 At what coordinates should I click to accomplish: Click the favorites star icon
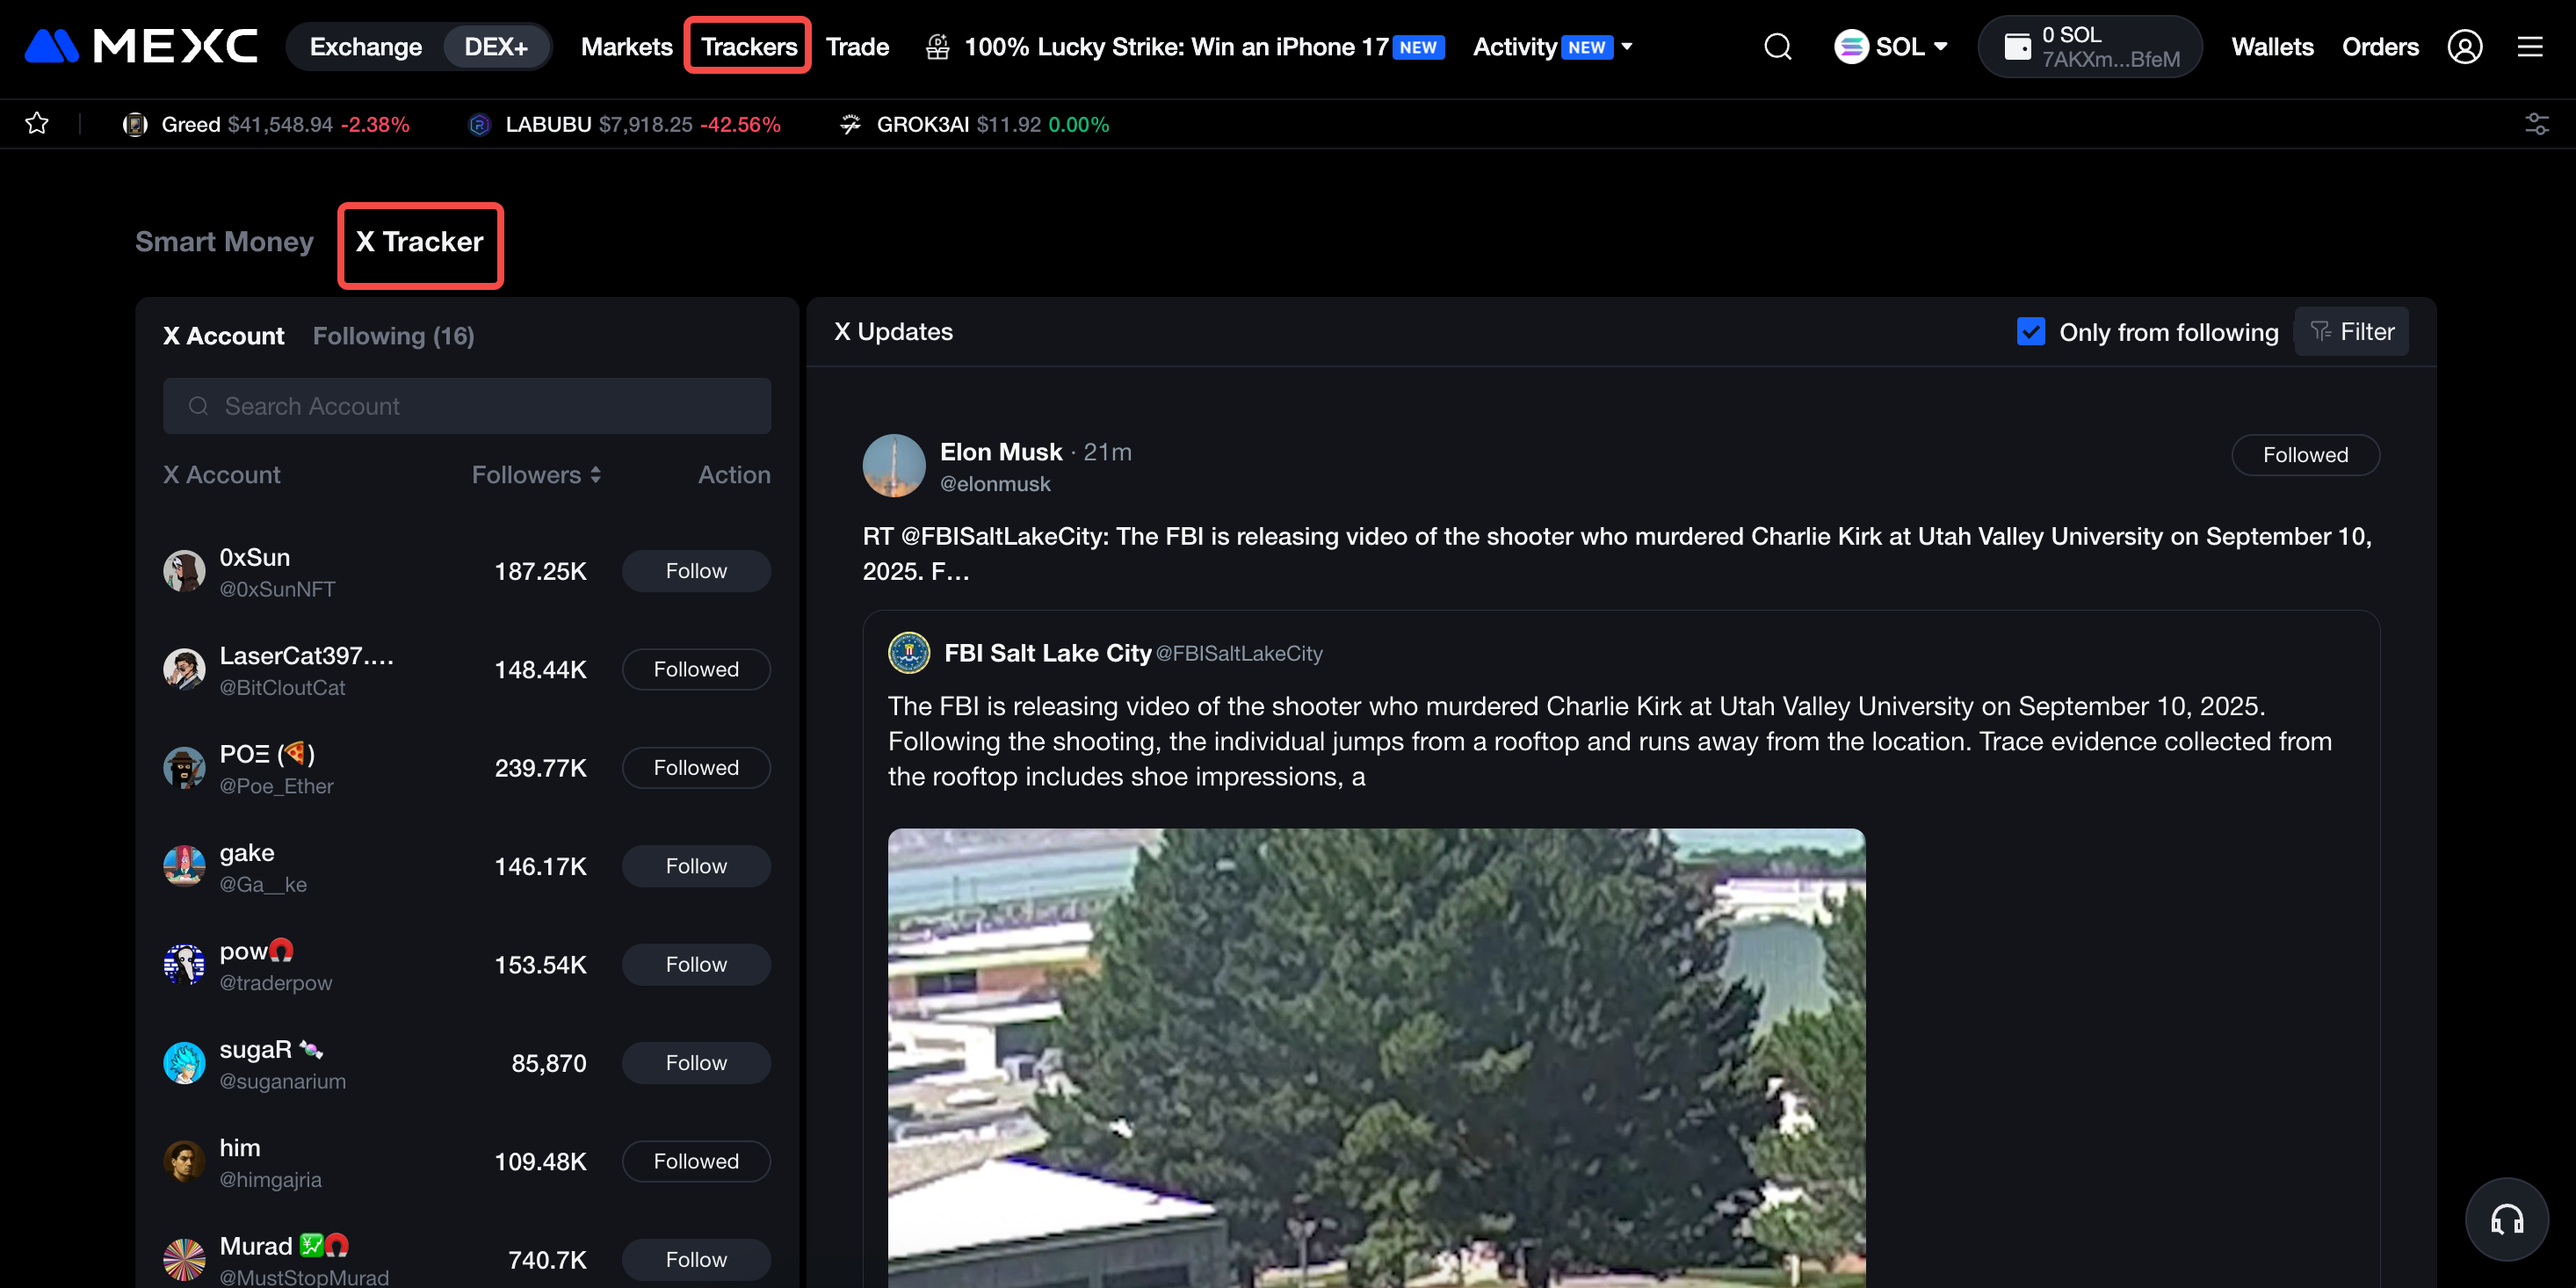pos(37,124)
